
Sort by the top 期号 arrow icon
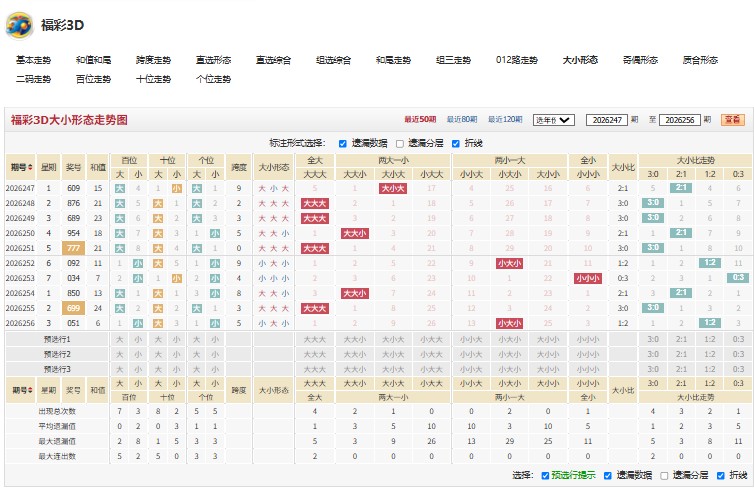click(x=30, y=167)
